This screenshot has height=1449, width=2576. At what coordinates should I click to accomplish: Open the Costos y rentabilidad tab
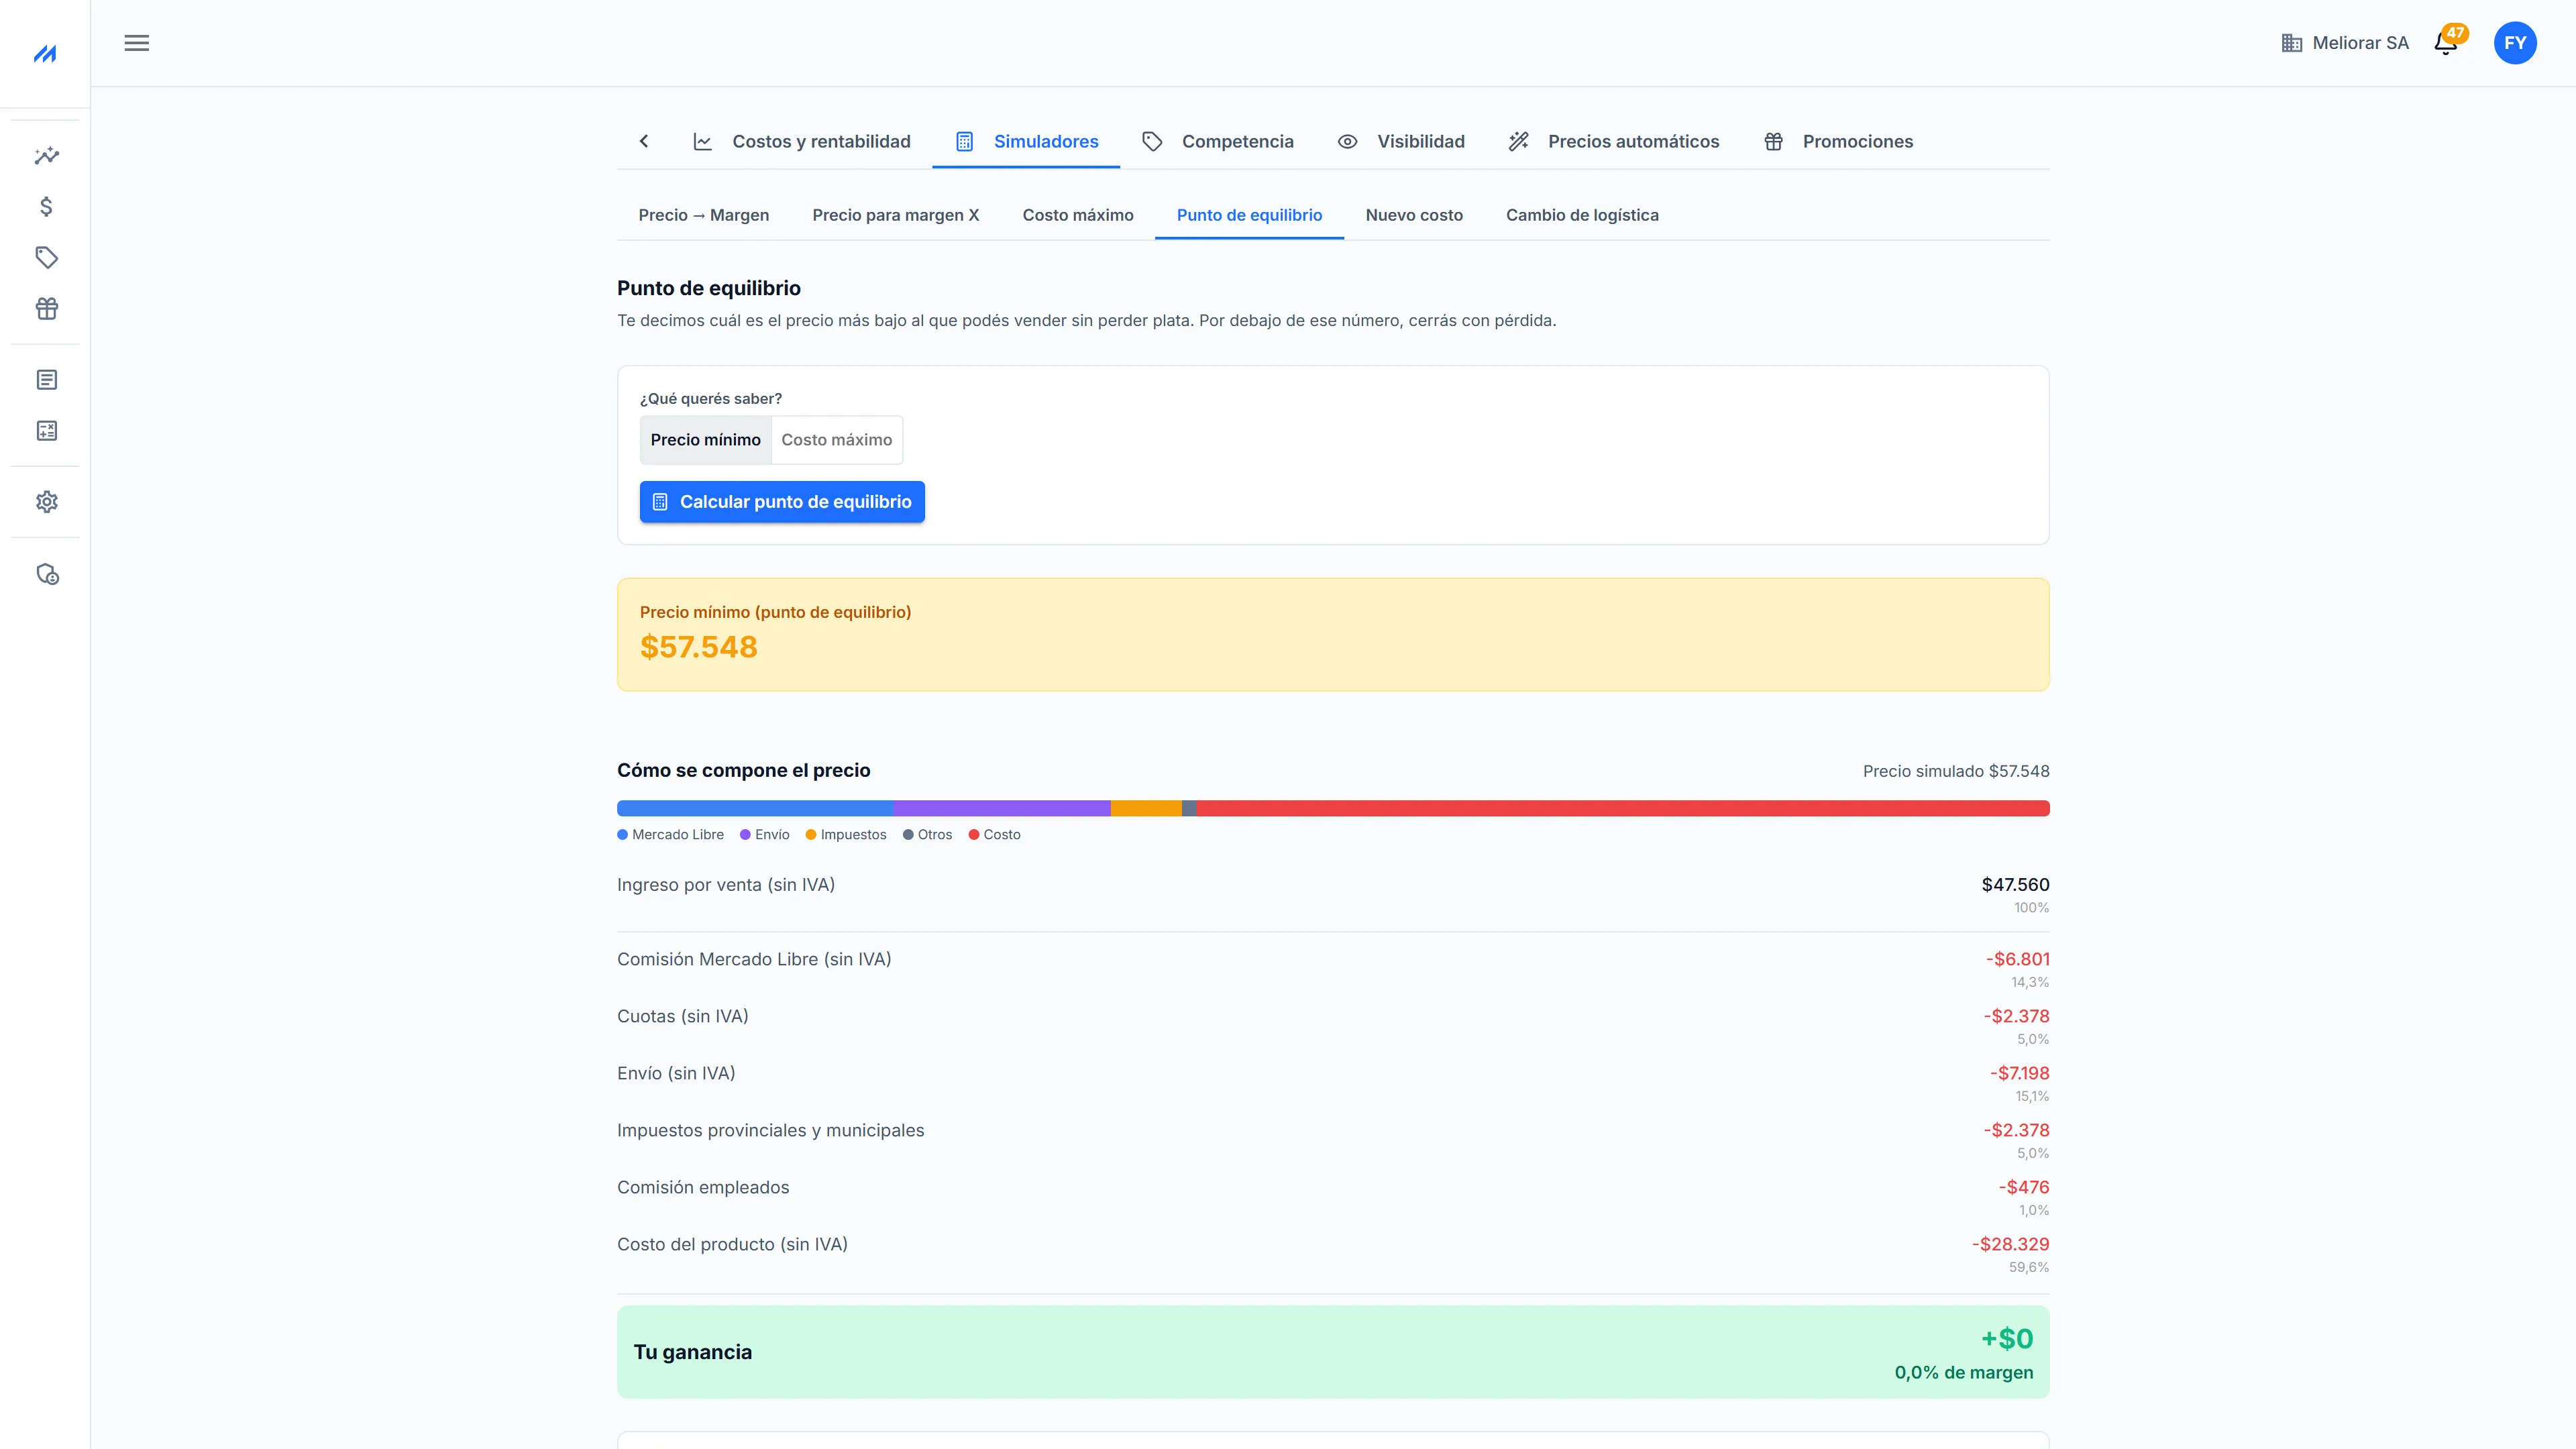click(801, 142)
